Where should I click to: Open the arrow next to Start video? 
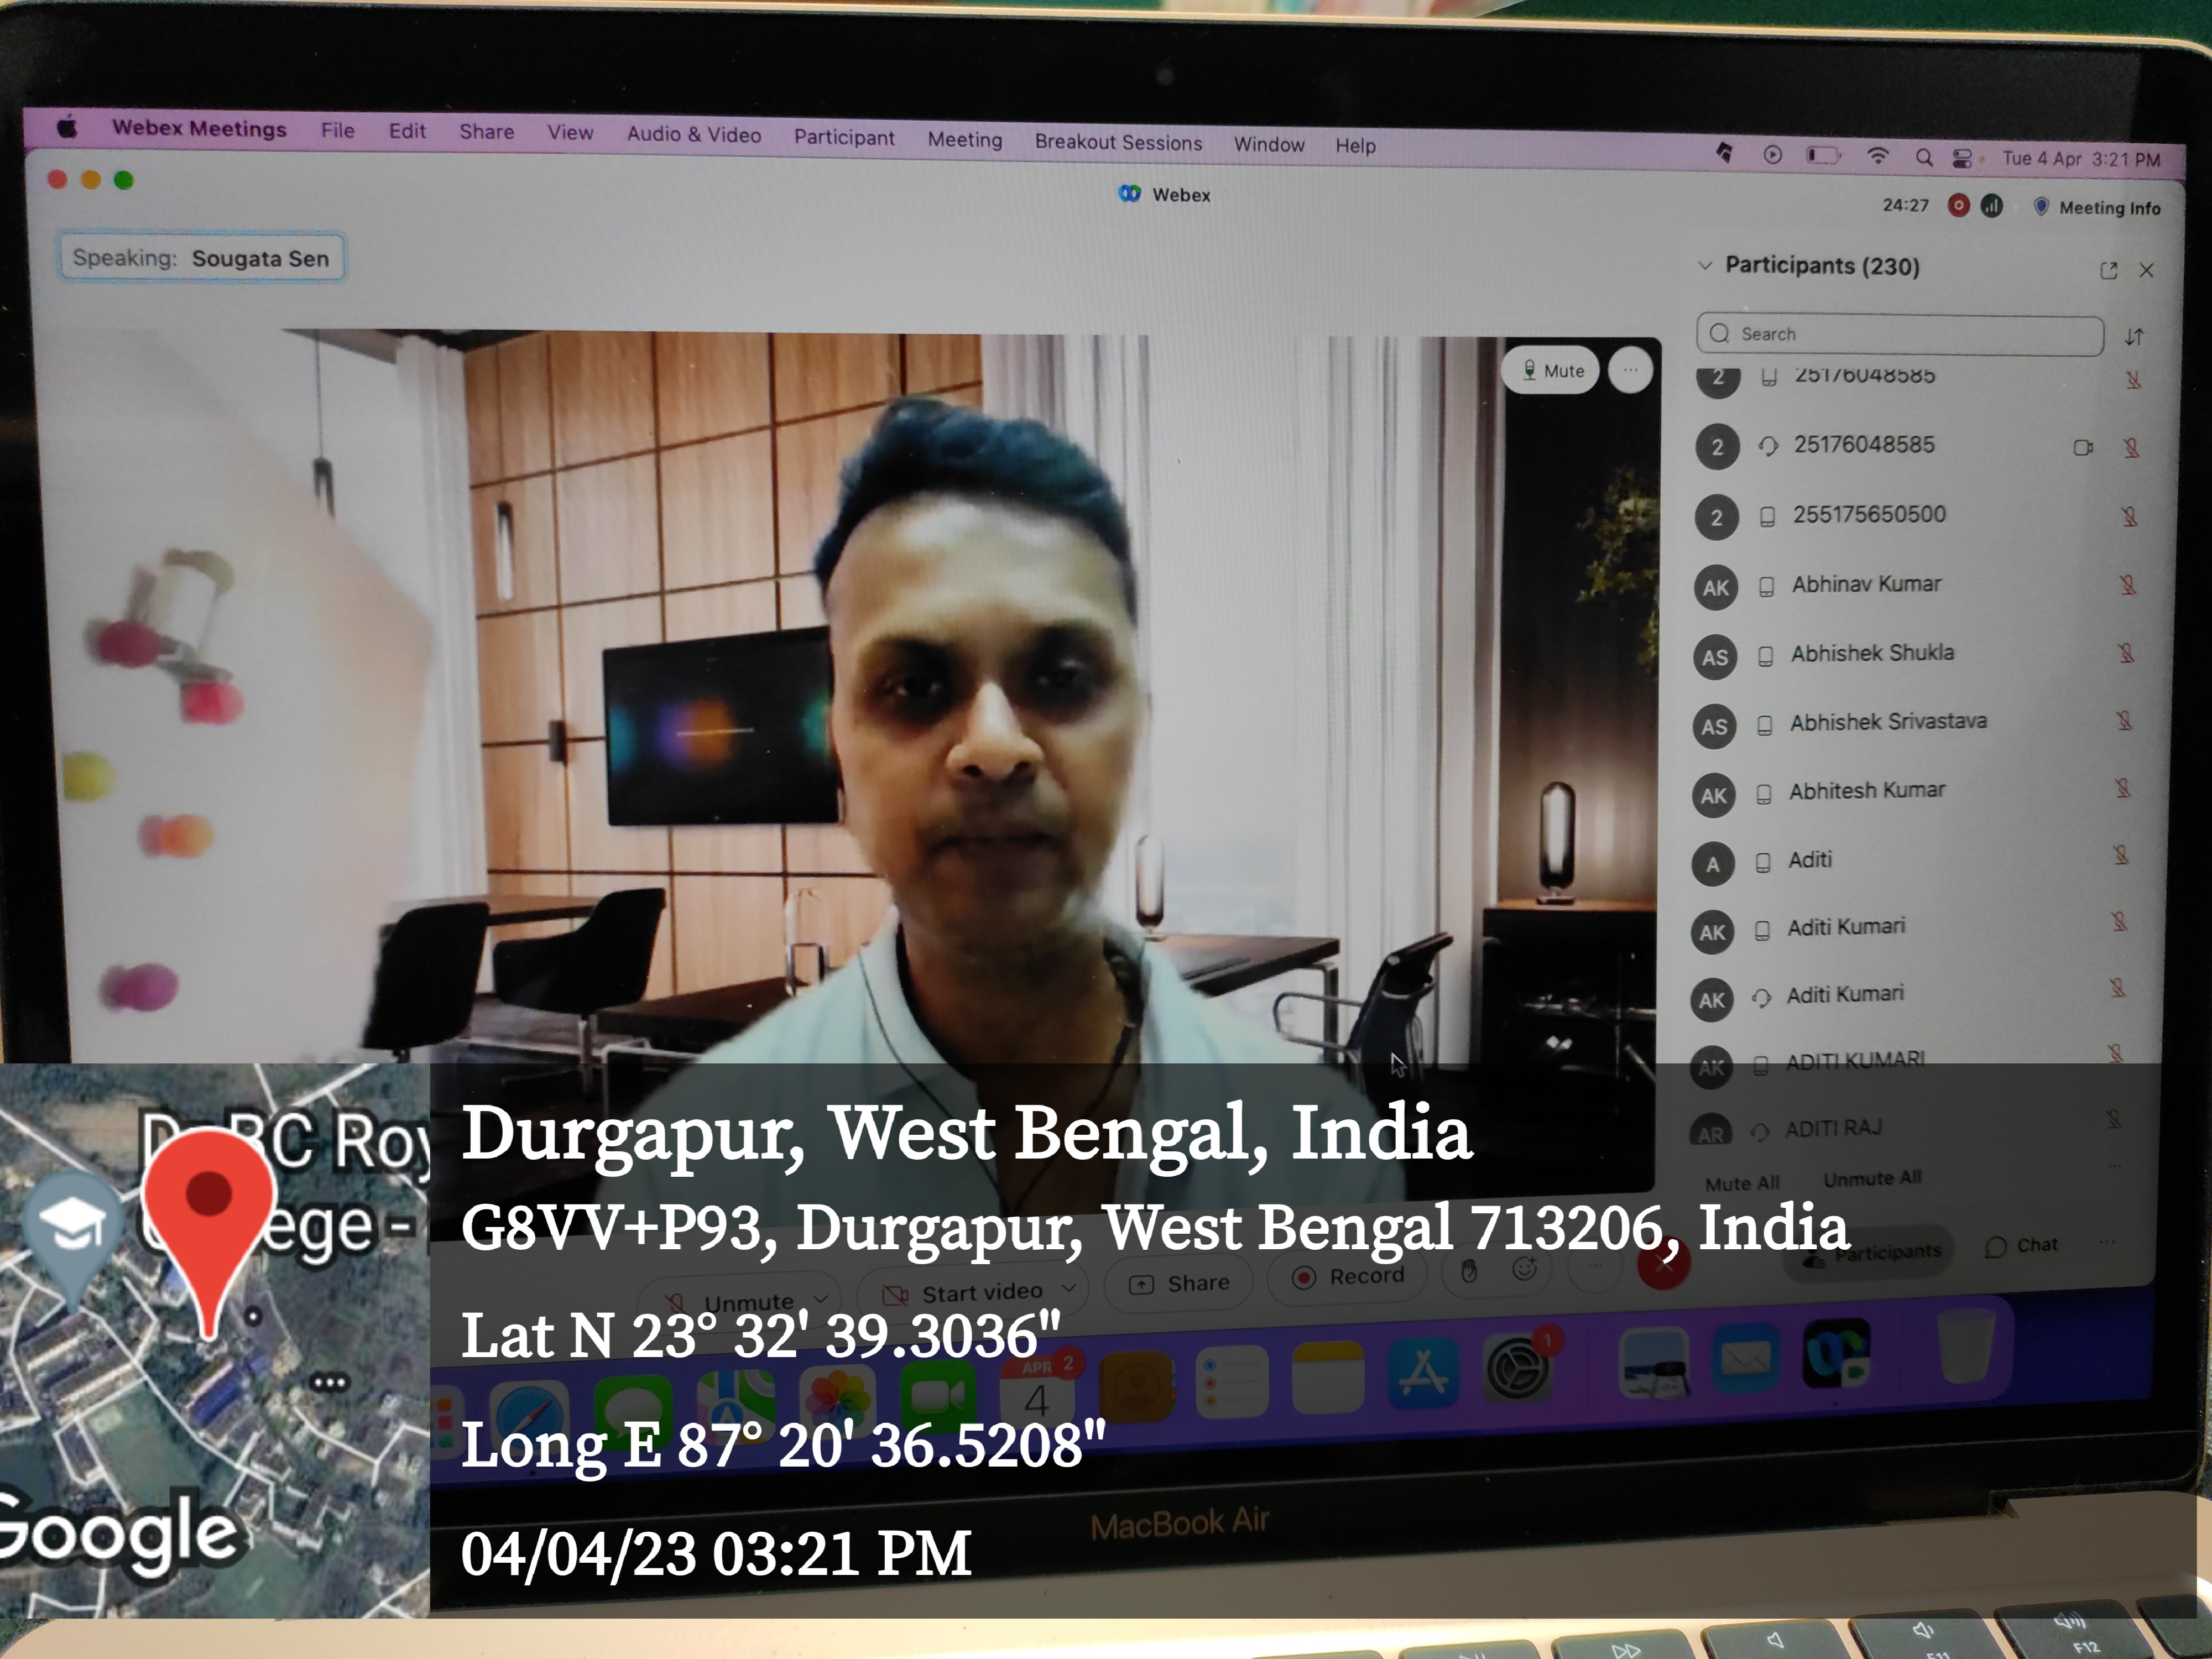tap(1068, 1287)
